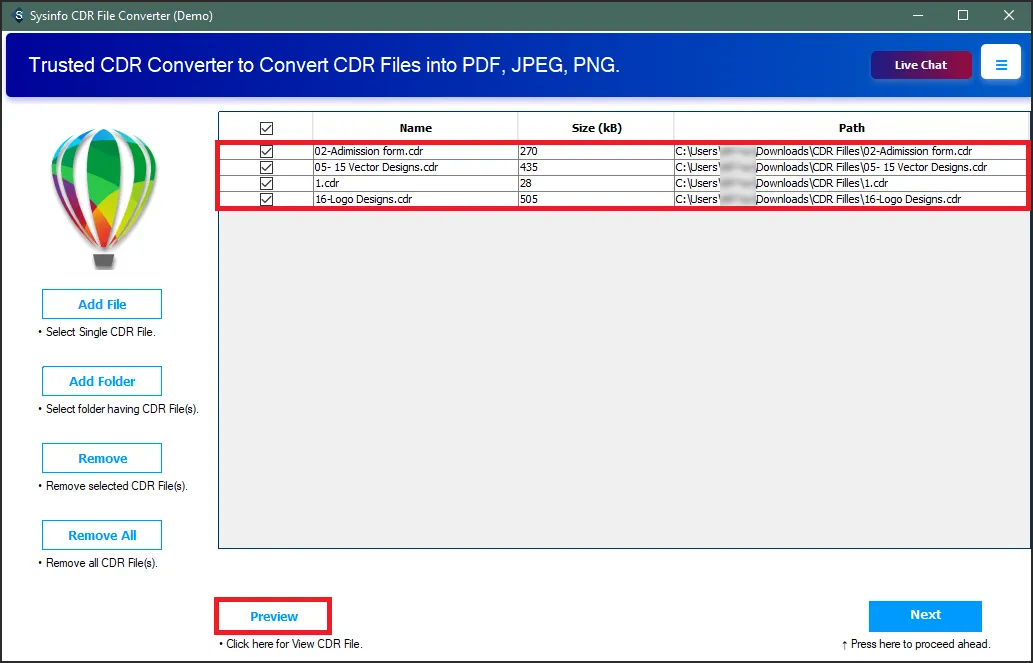Click Next to proceed ahead
Viewport: 1033px width, 663px height.
[925, 615]
